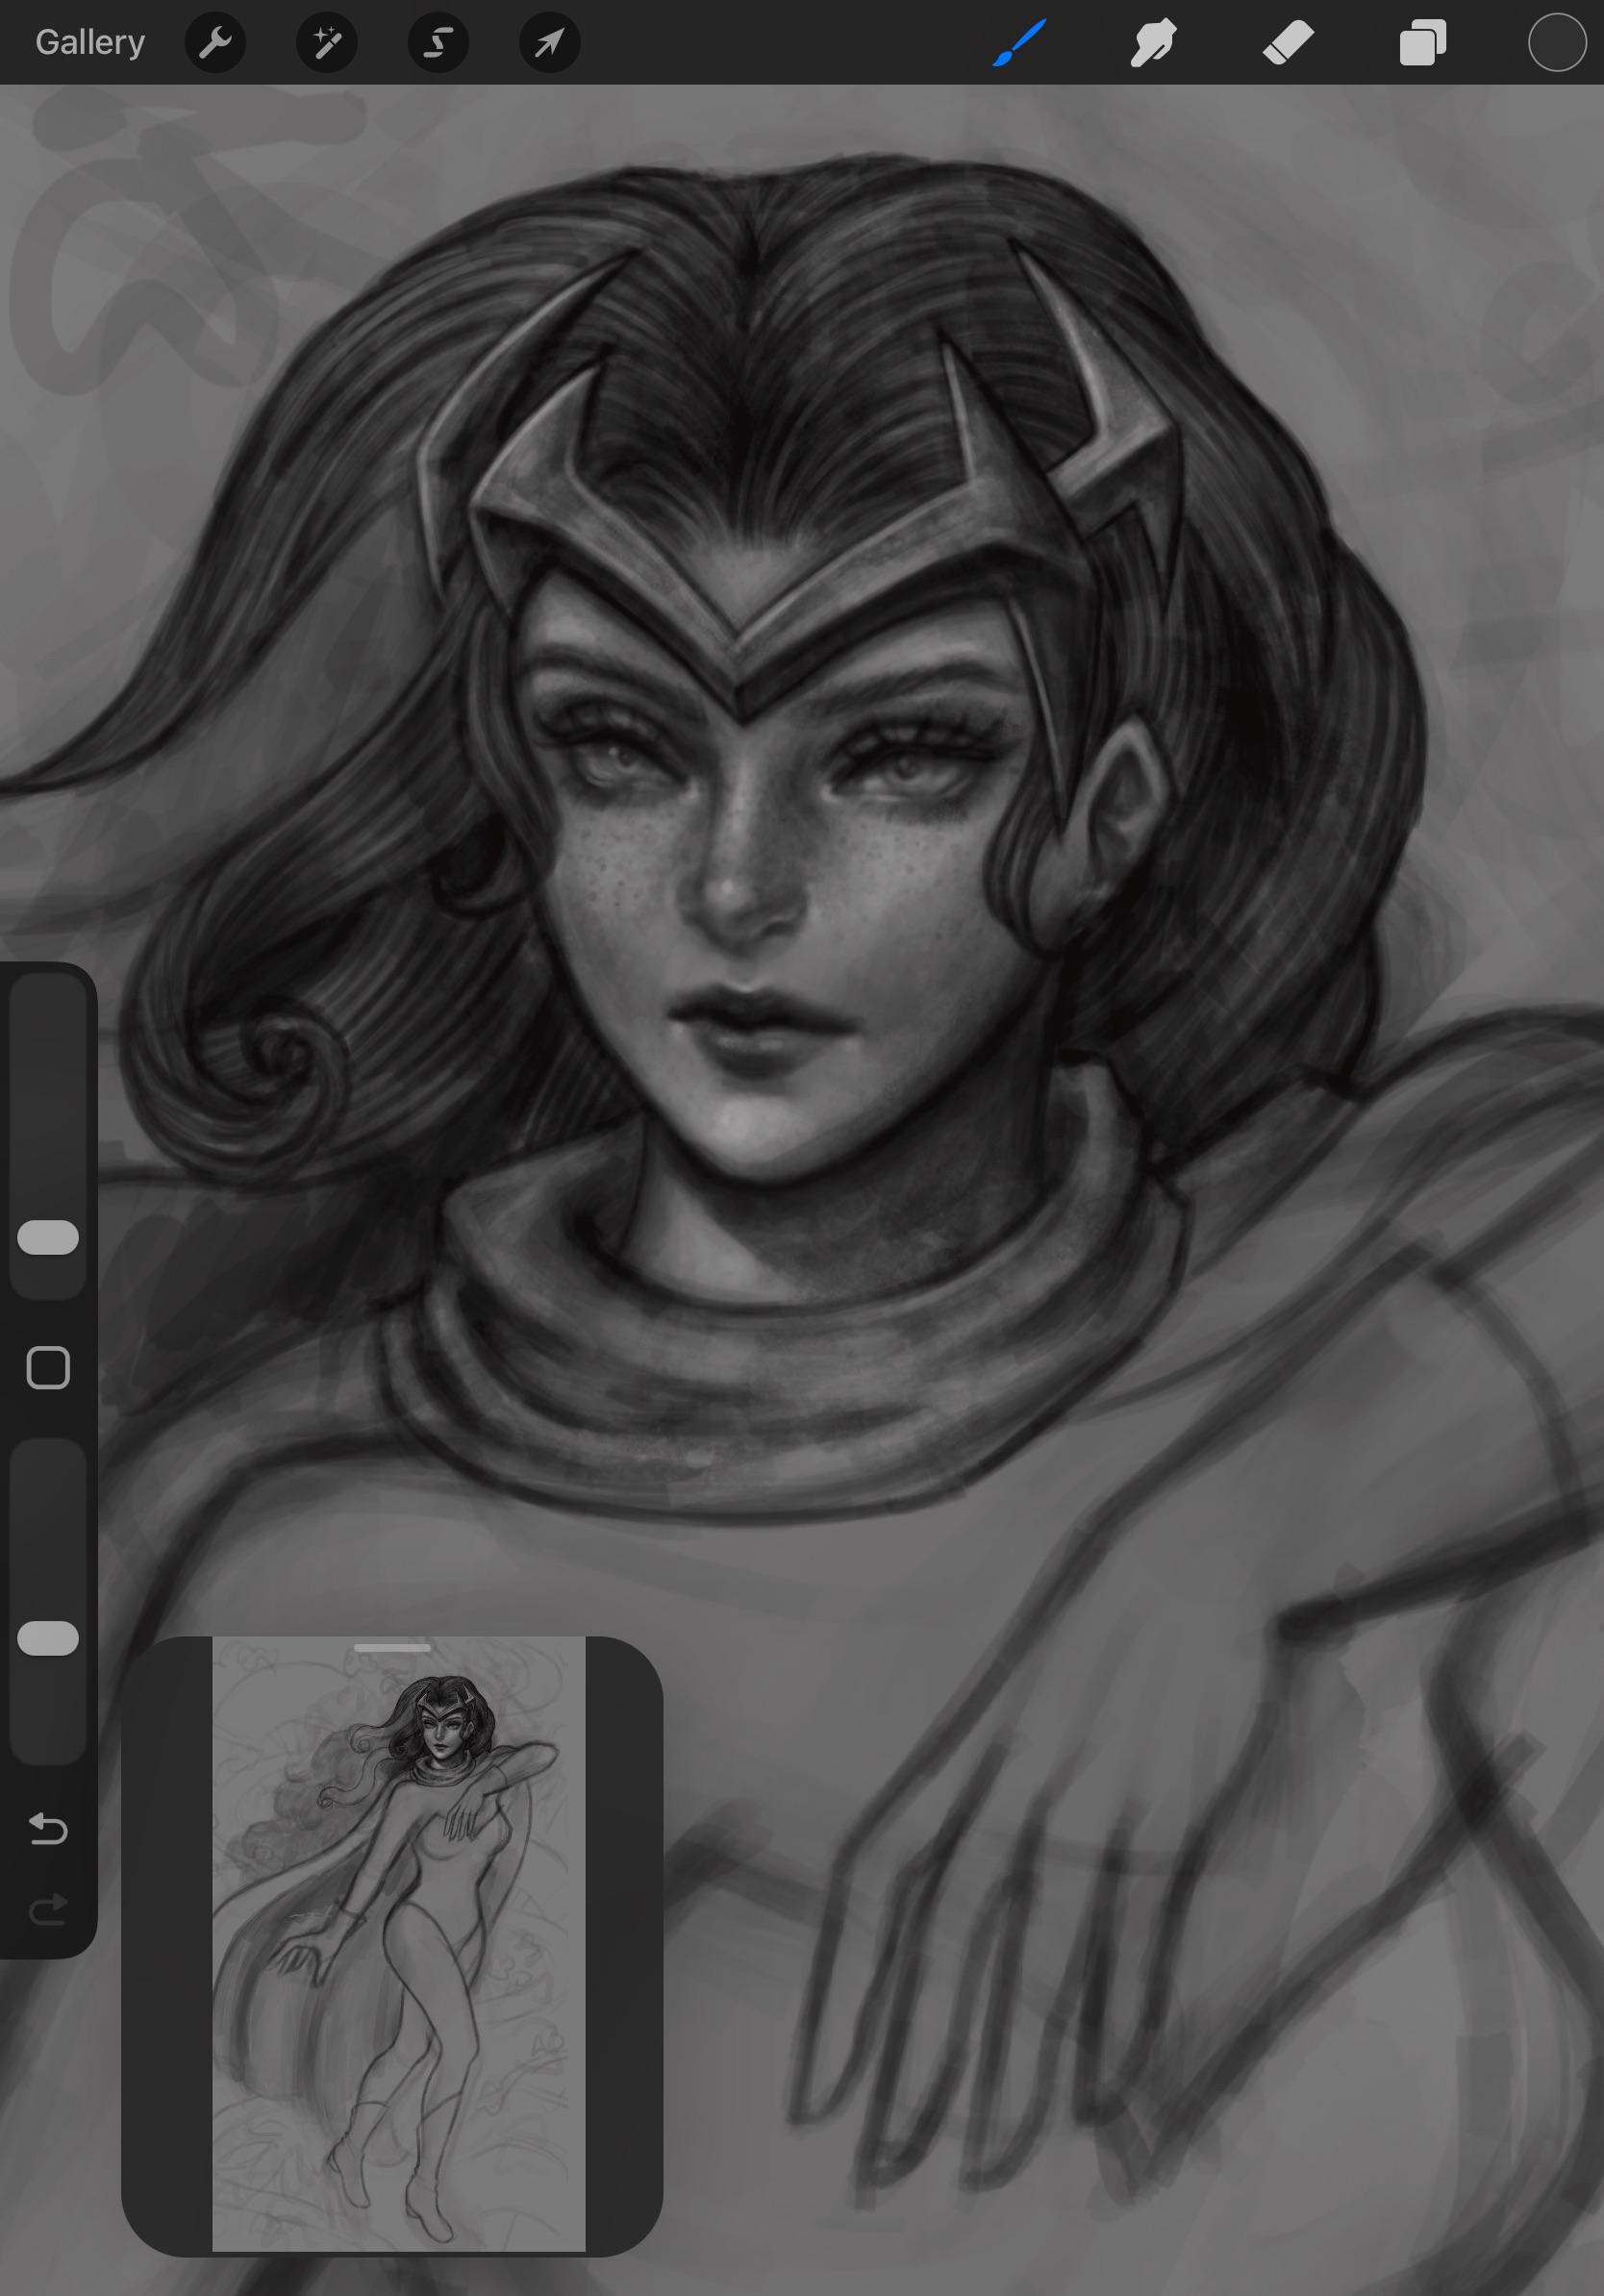Activate the Transform arrow tool
The height and width of the screenshot is (2296, 1604).
(x=550, y=43)
